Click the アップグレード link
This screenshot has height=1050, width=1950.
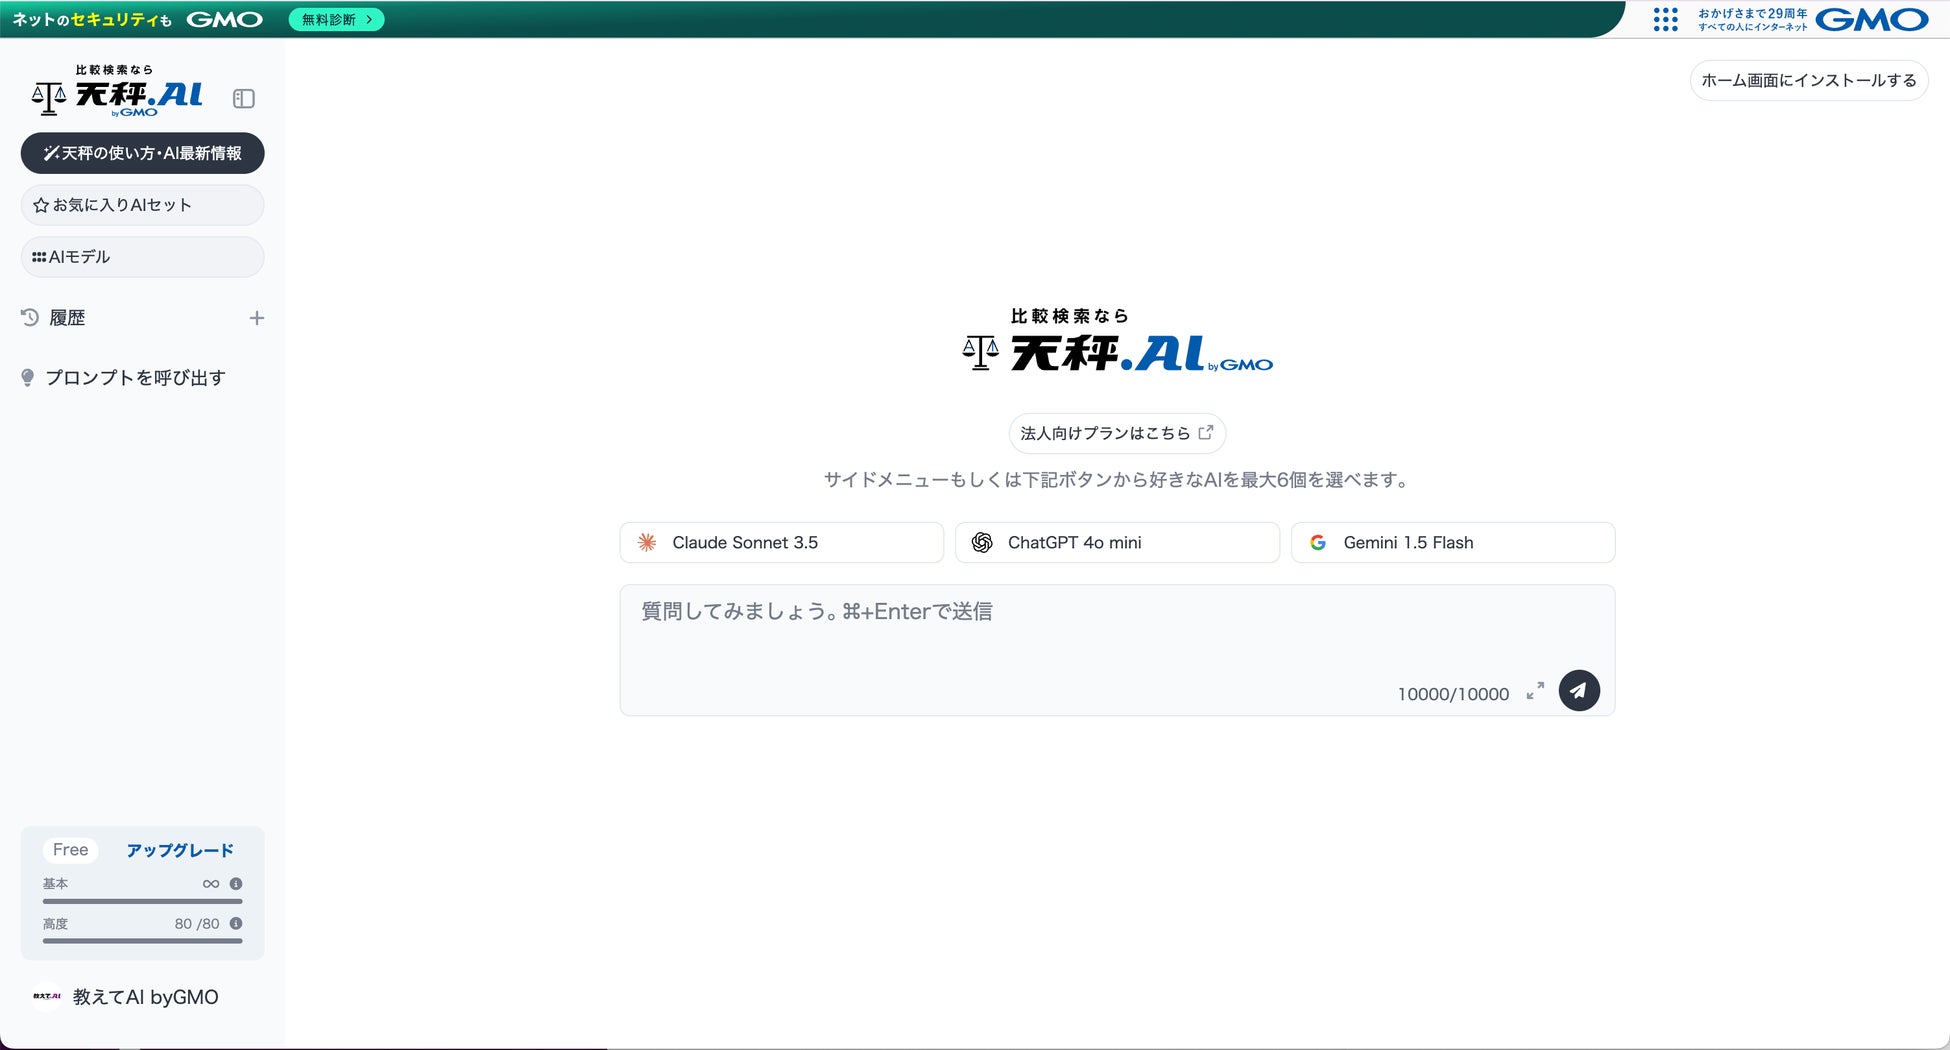click(180, 850)
